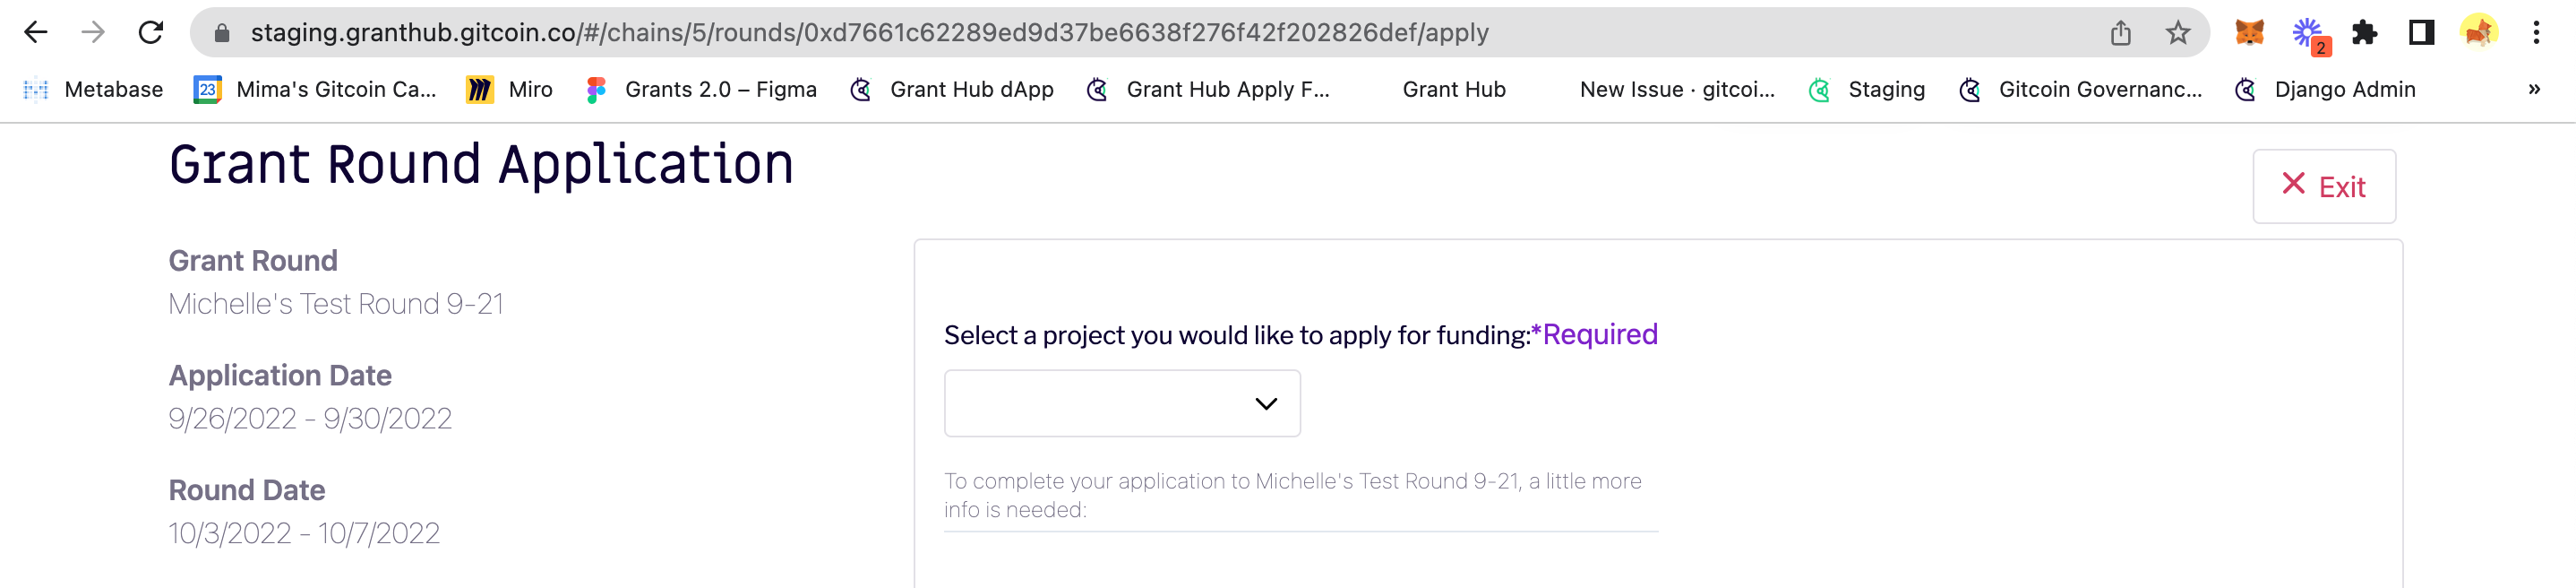Image resolution: width=2576 pixels, height=588 pixels.
Task: Expand the project selection dropdown
Action: (x=1122, y=403)
